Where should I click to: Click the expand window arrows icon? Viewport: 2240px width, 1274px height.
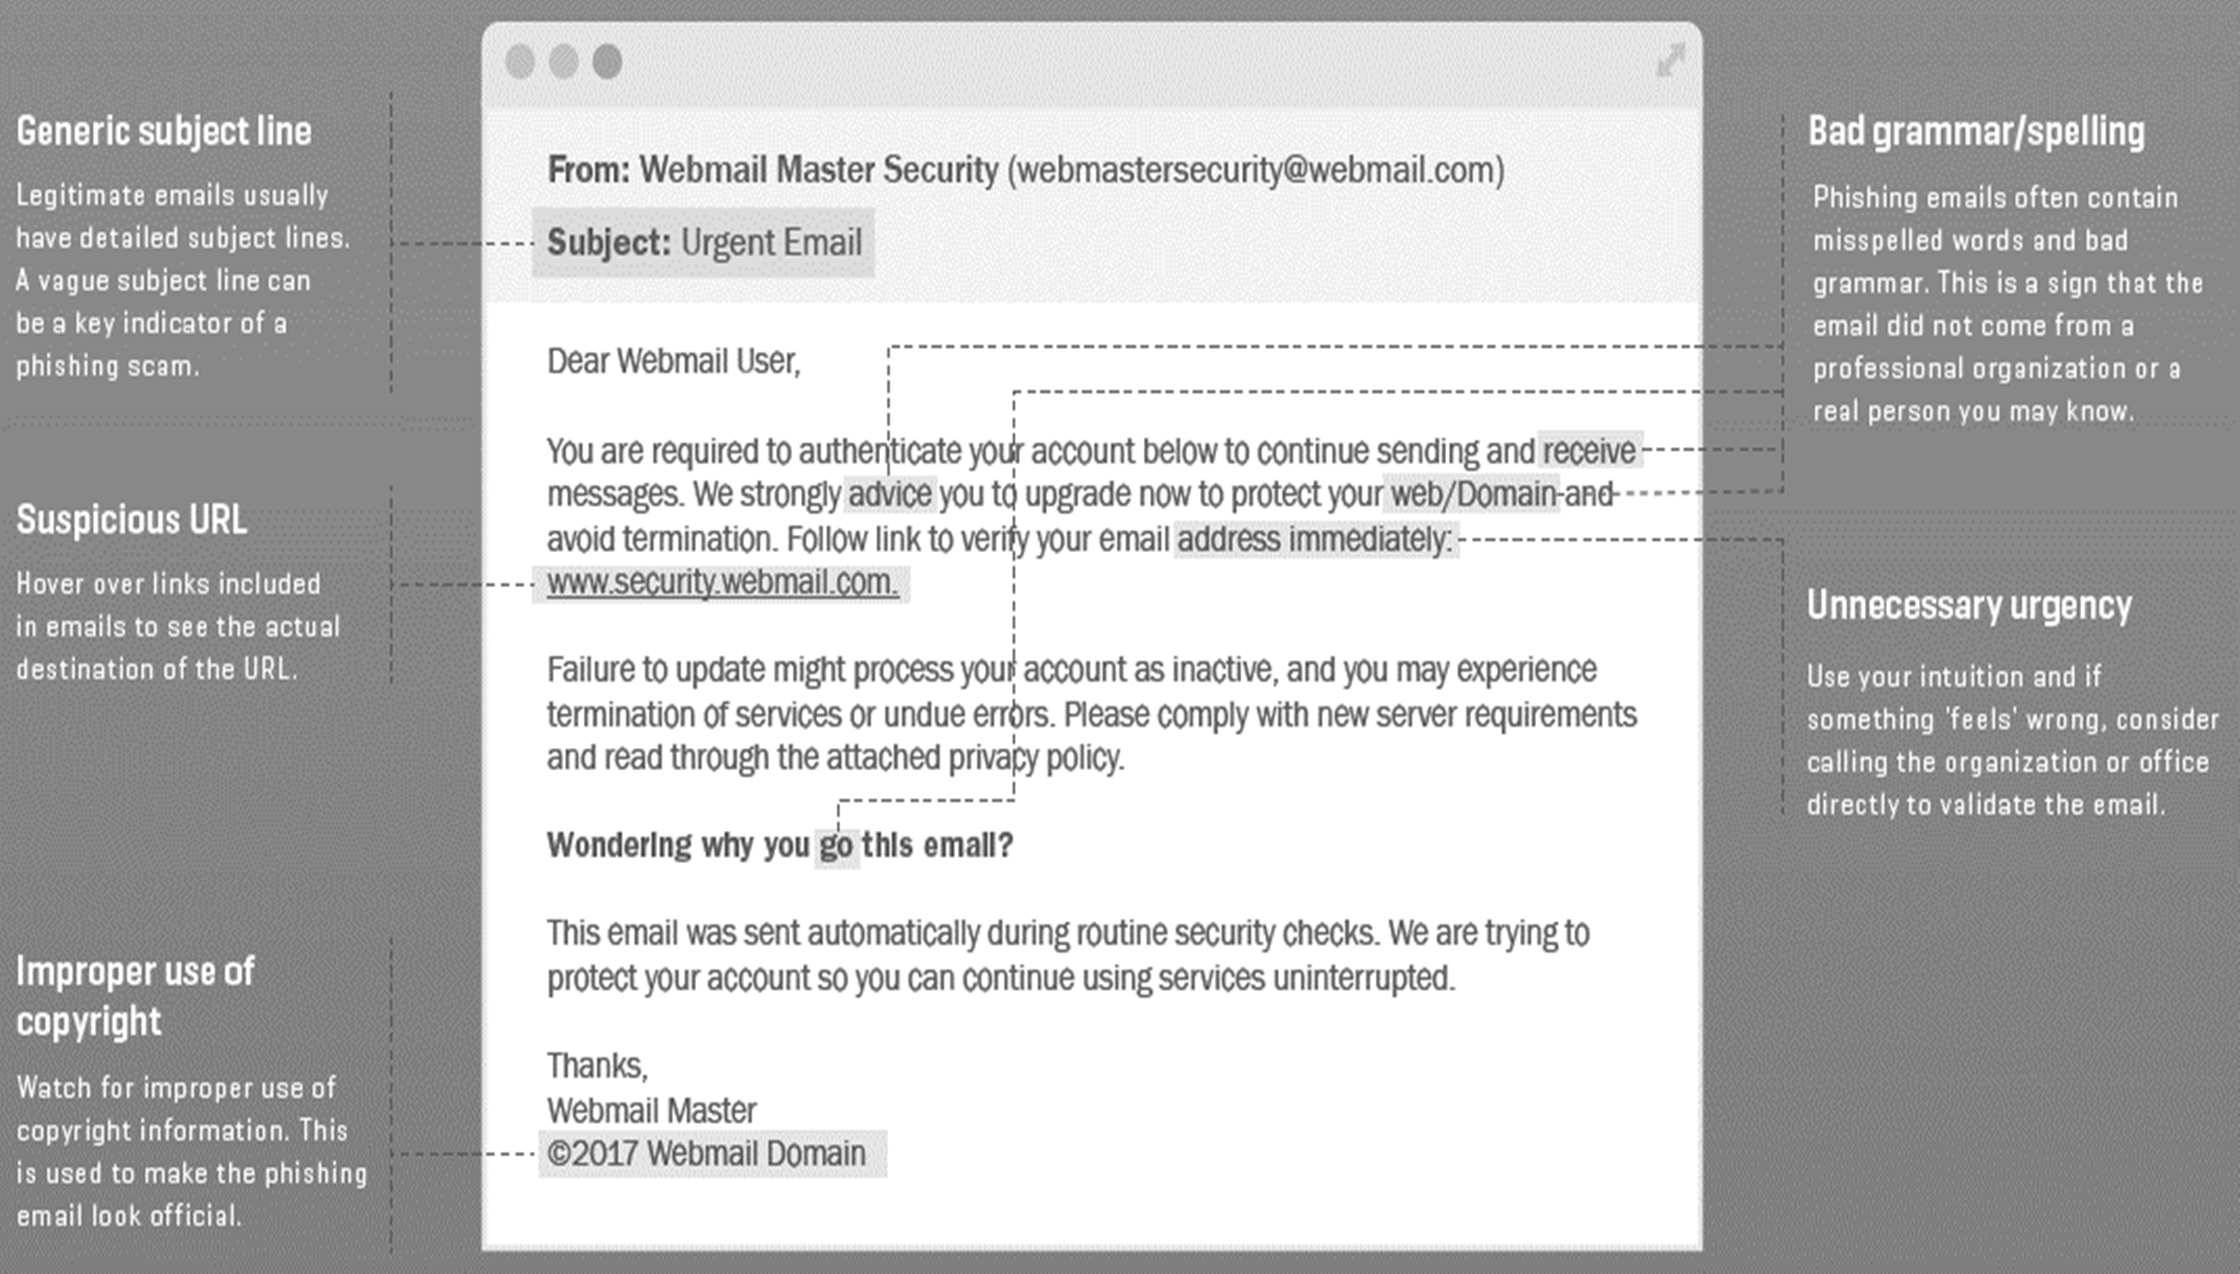pos(1670,61)
